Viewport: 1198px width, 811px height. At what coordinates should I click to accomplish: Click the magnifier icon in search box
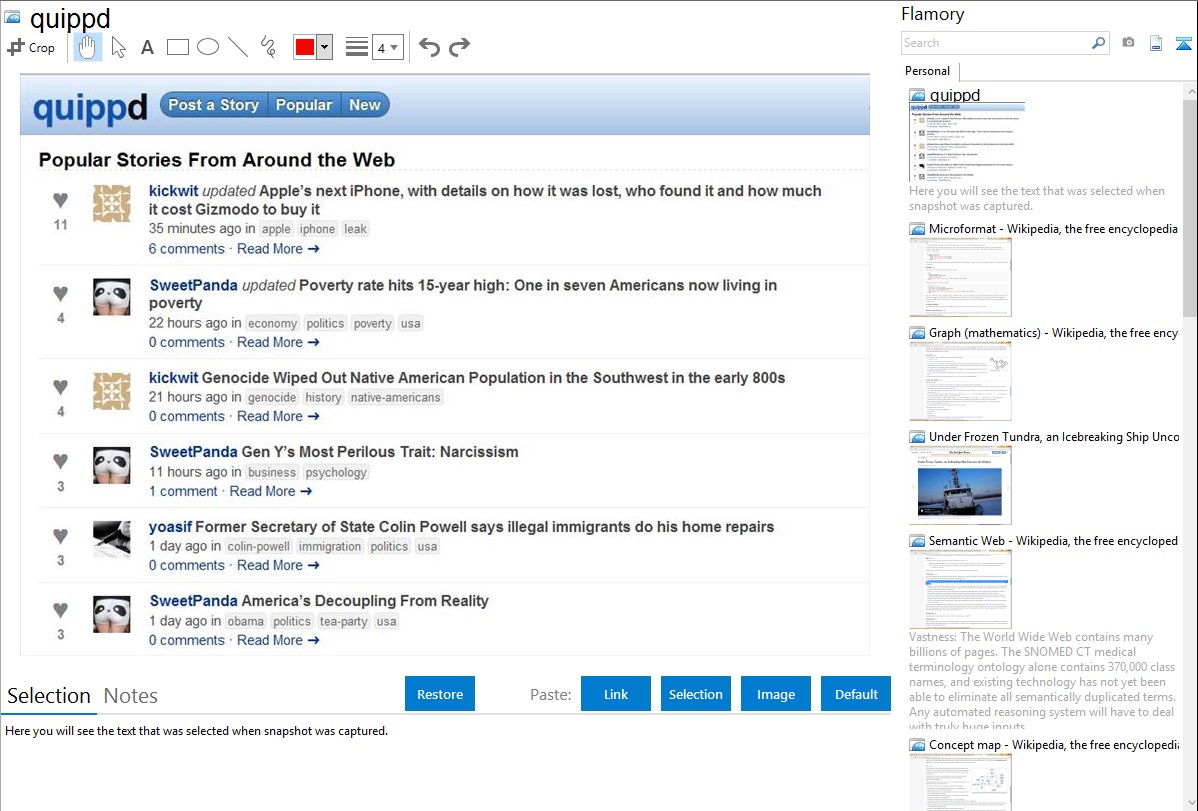click(1098, 43)
